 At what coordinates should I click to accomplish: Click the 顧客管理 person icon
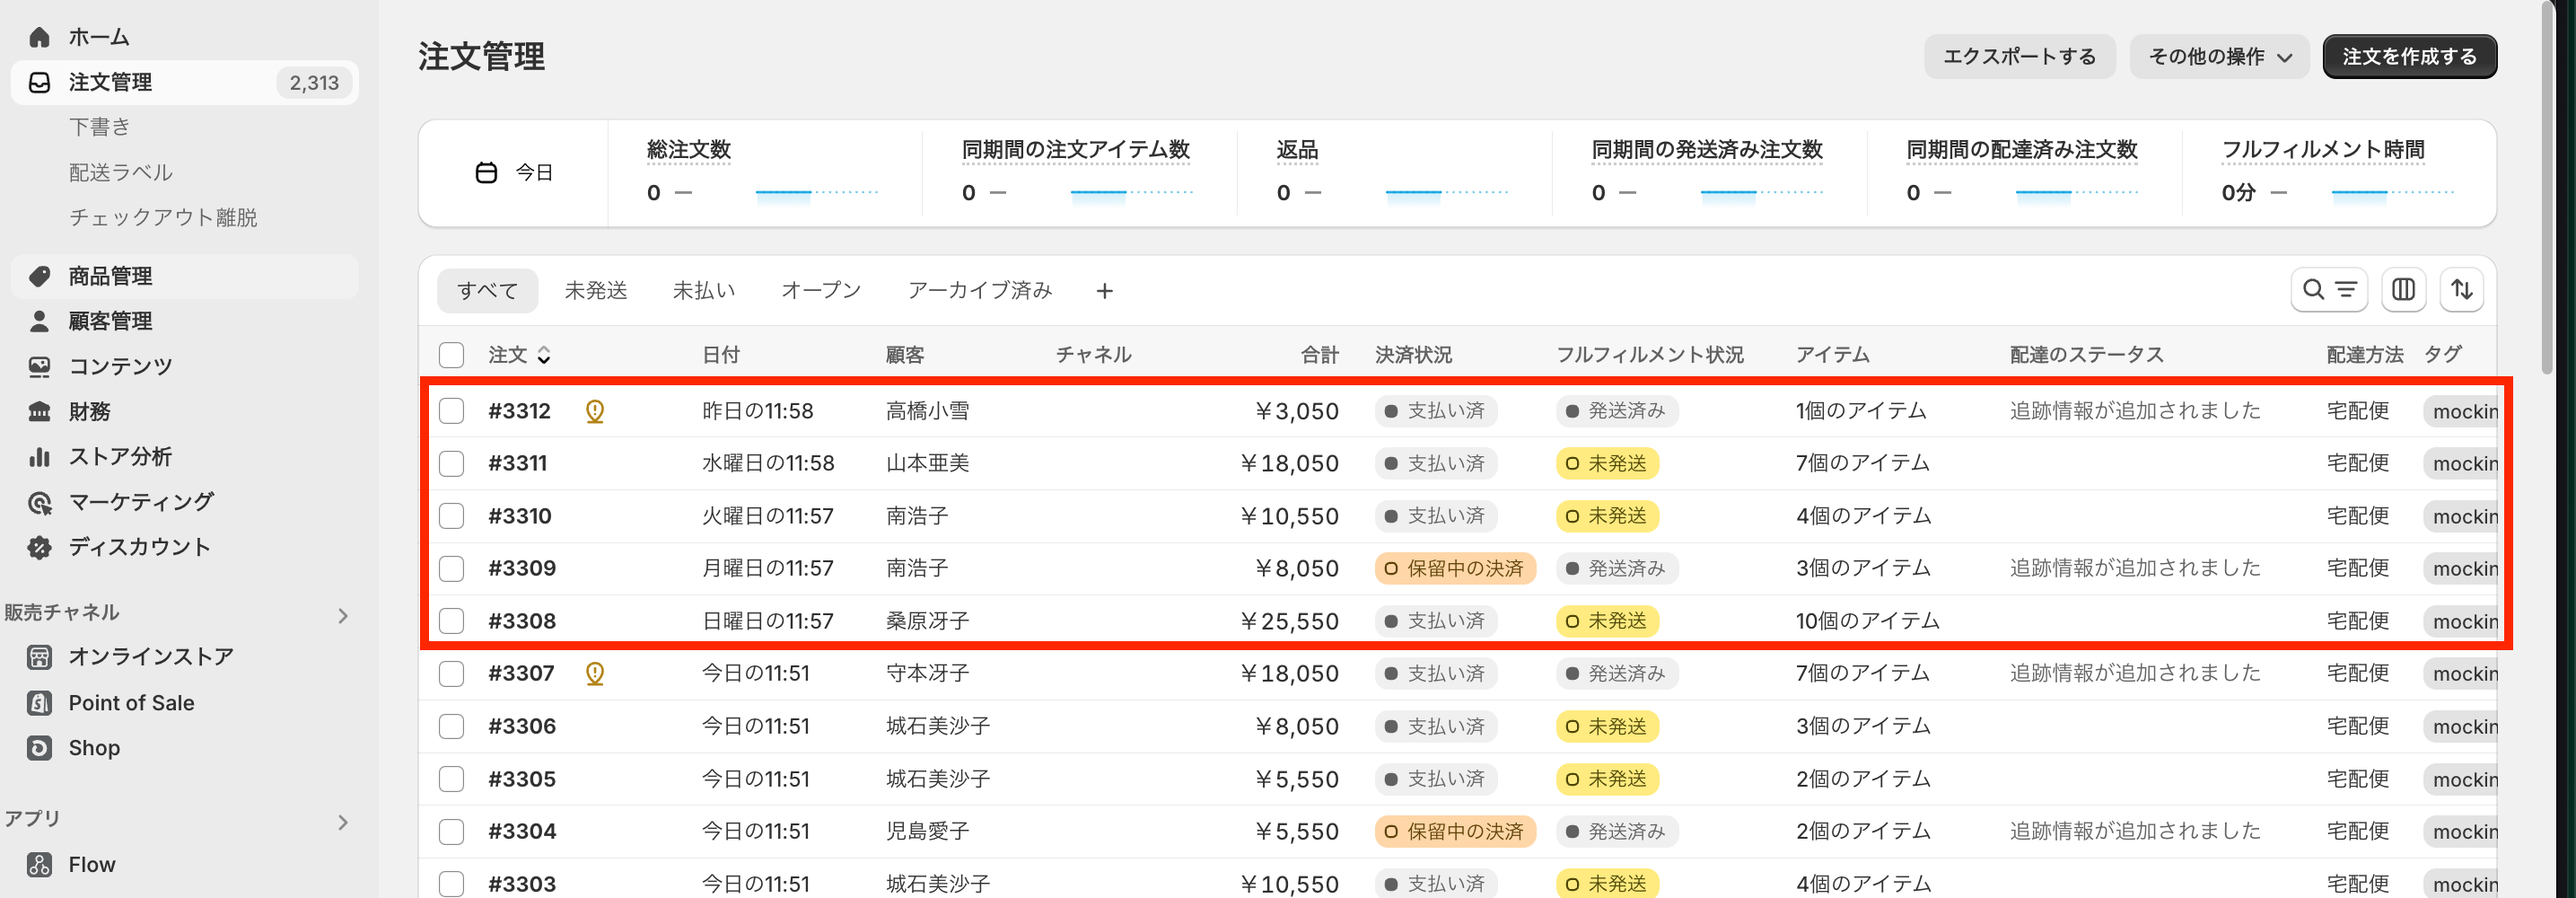tap(39, 321)
